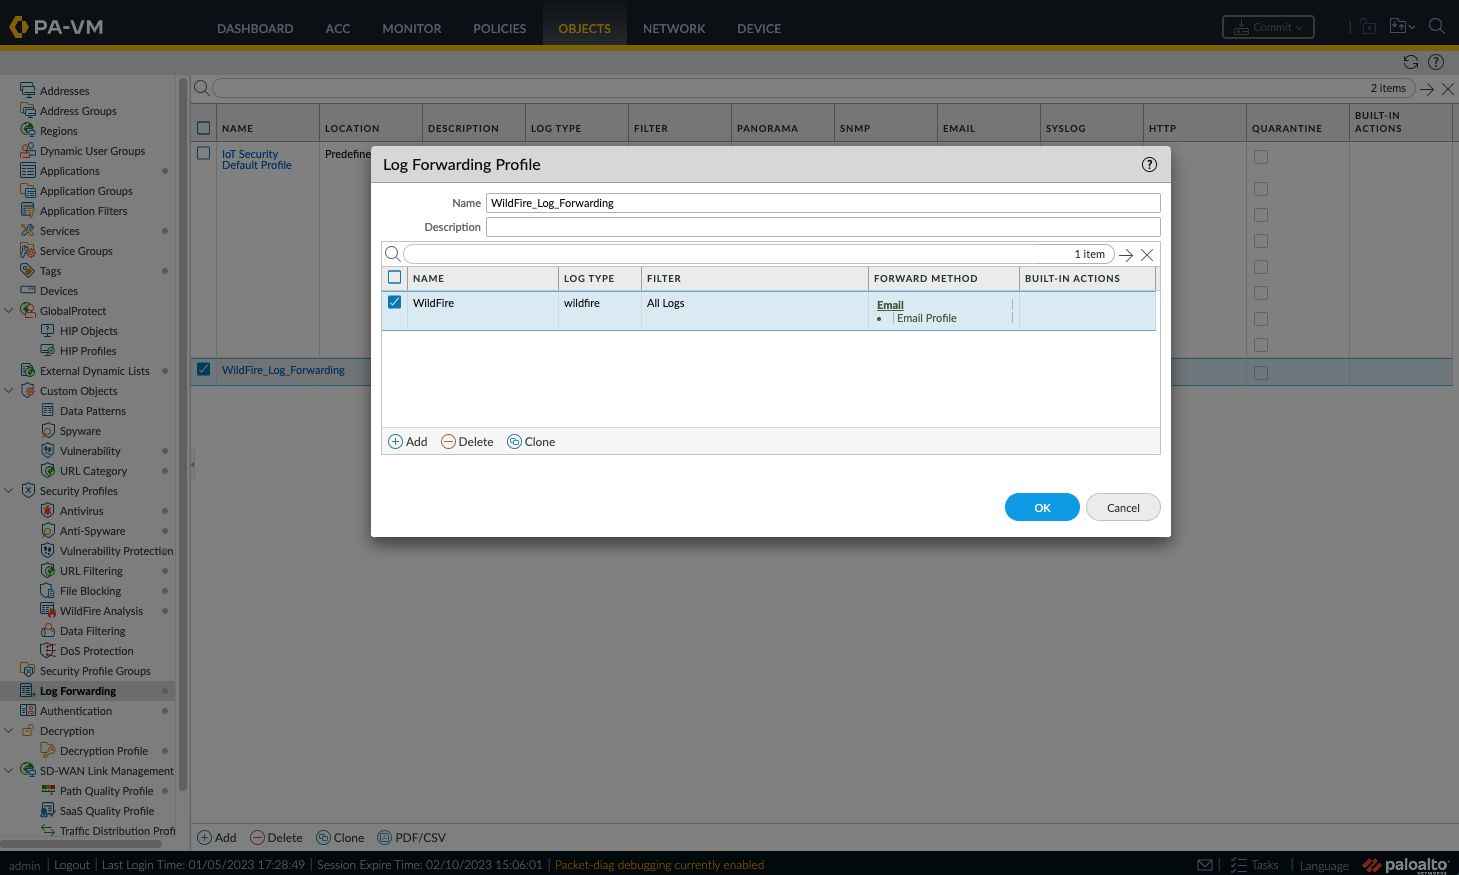1459x875 pixels.
Task: Click the sidebar horizontal scrollbar
Action: 81,843
